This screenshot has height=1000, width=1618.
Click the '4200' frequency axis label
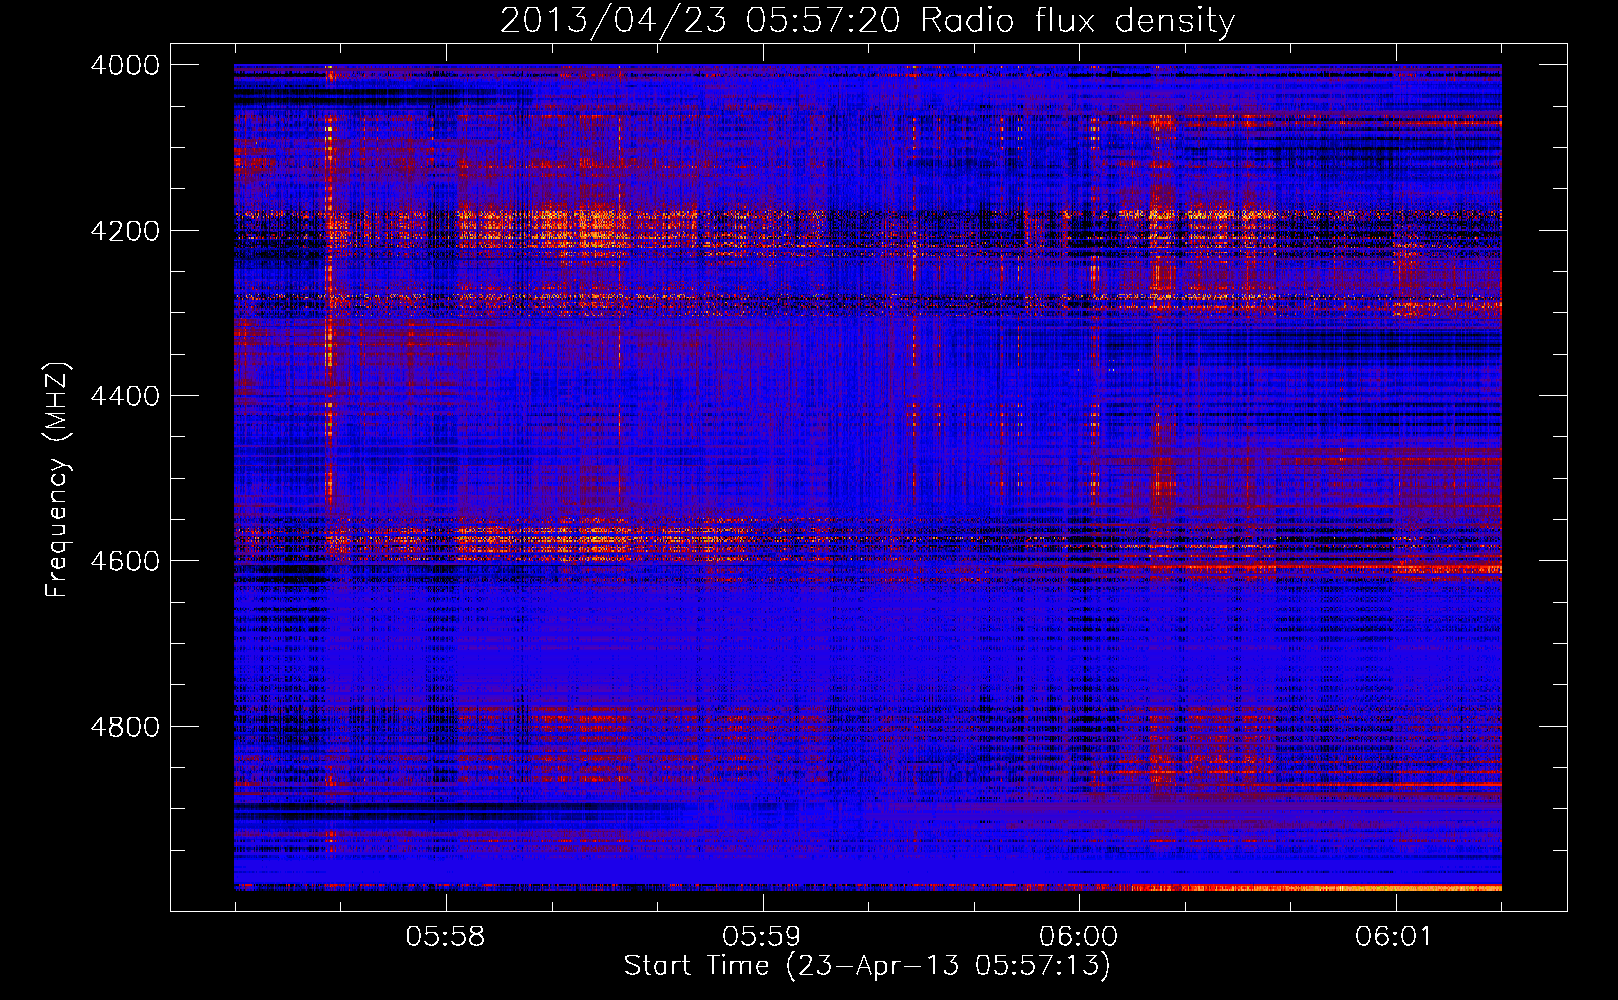125,231
